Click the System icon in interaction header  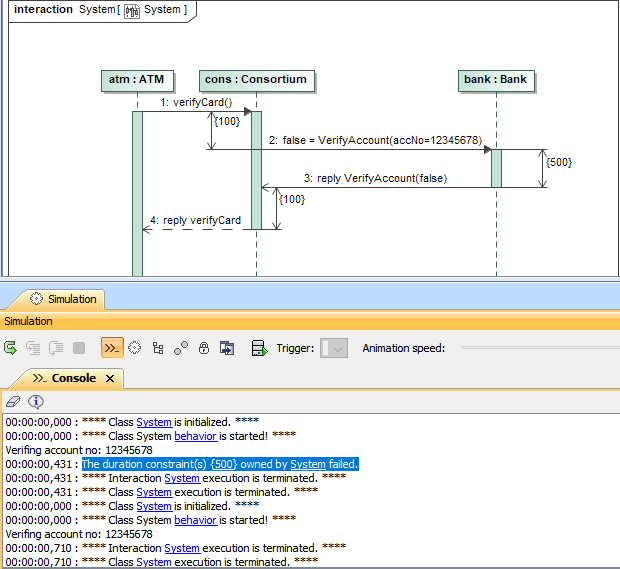131,10
